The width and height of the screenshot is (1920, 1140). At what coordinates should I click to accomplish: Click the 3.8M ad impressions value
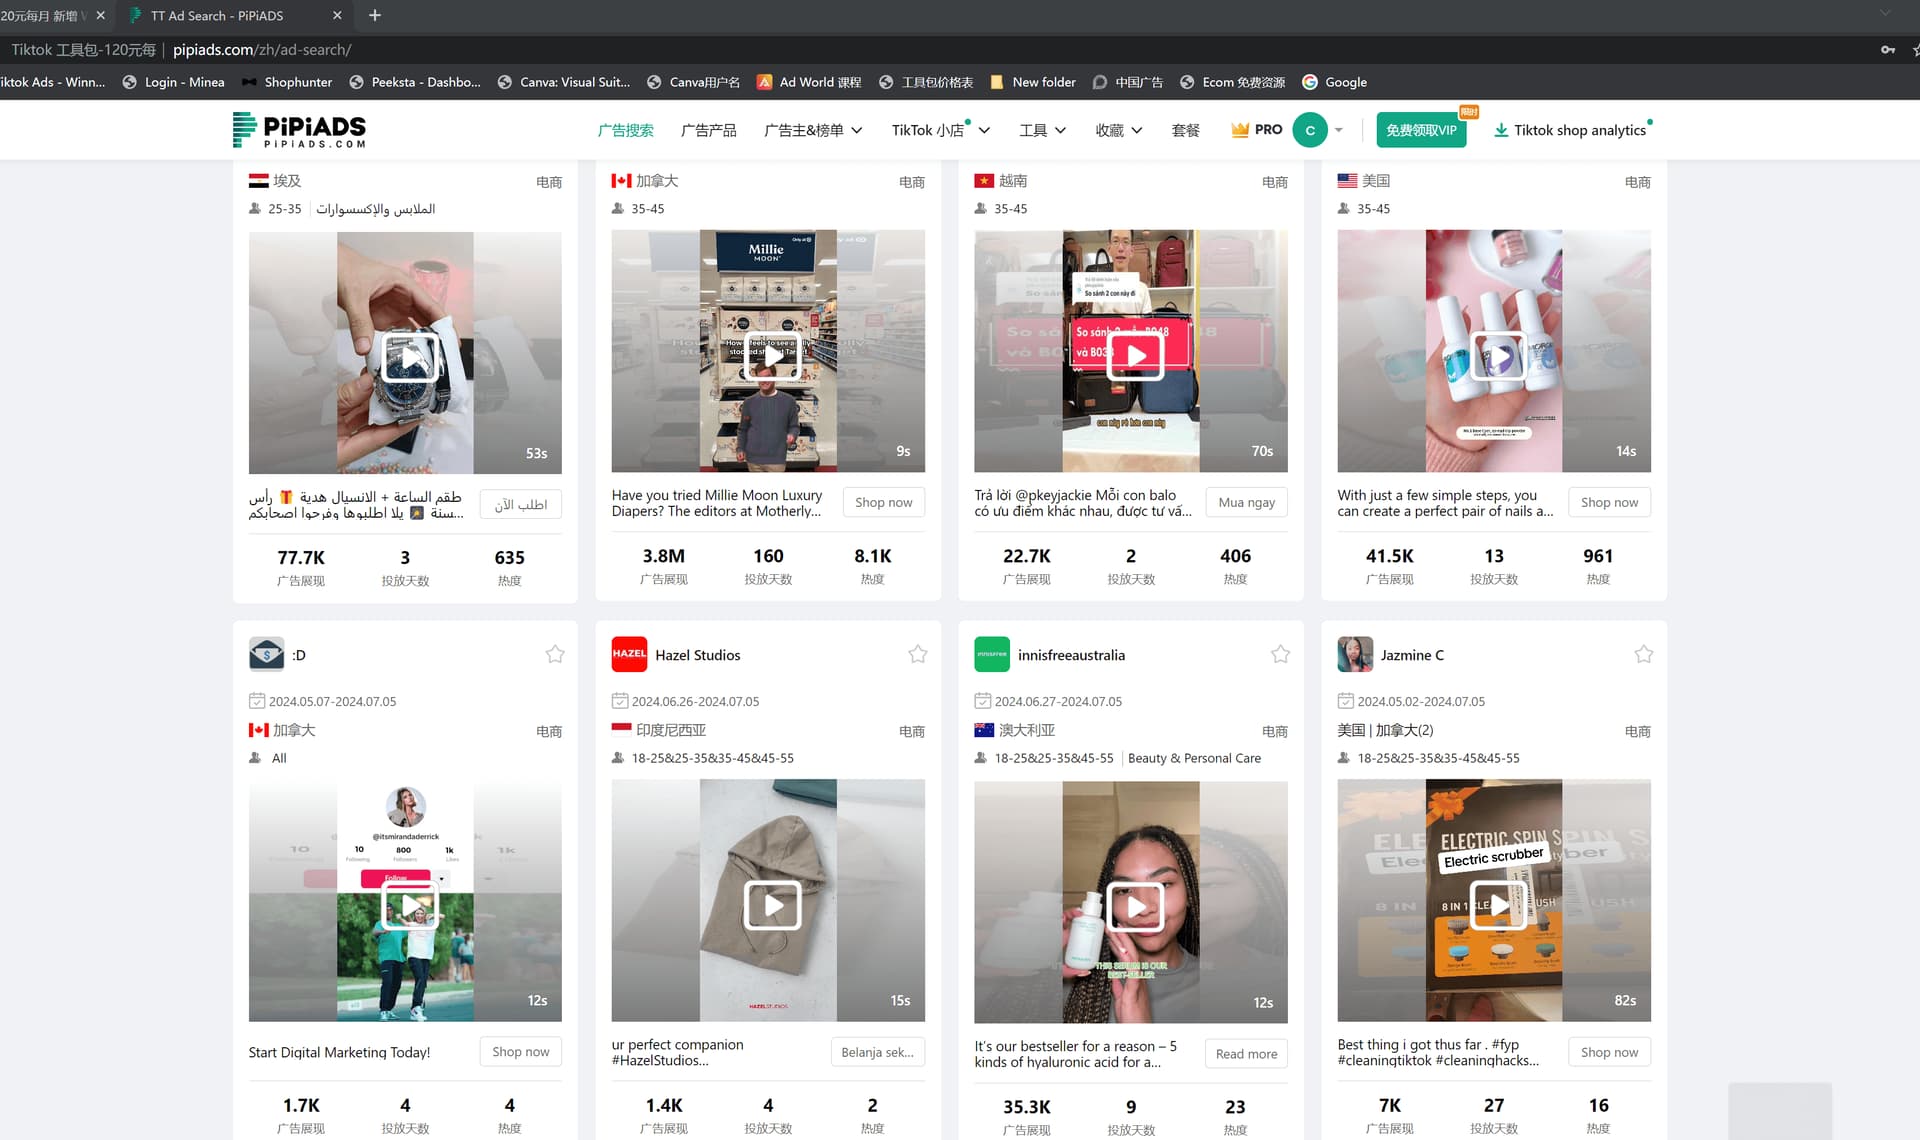(663, 556)
